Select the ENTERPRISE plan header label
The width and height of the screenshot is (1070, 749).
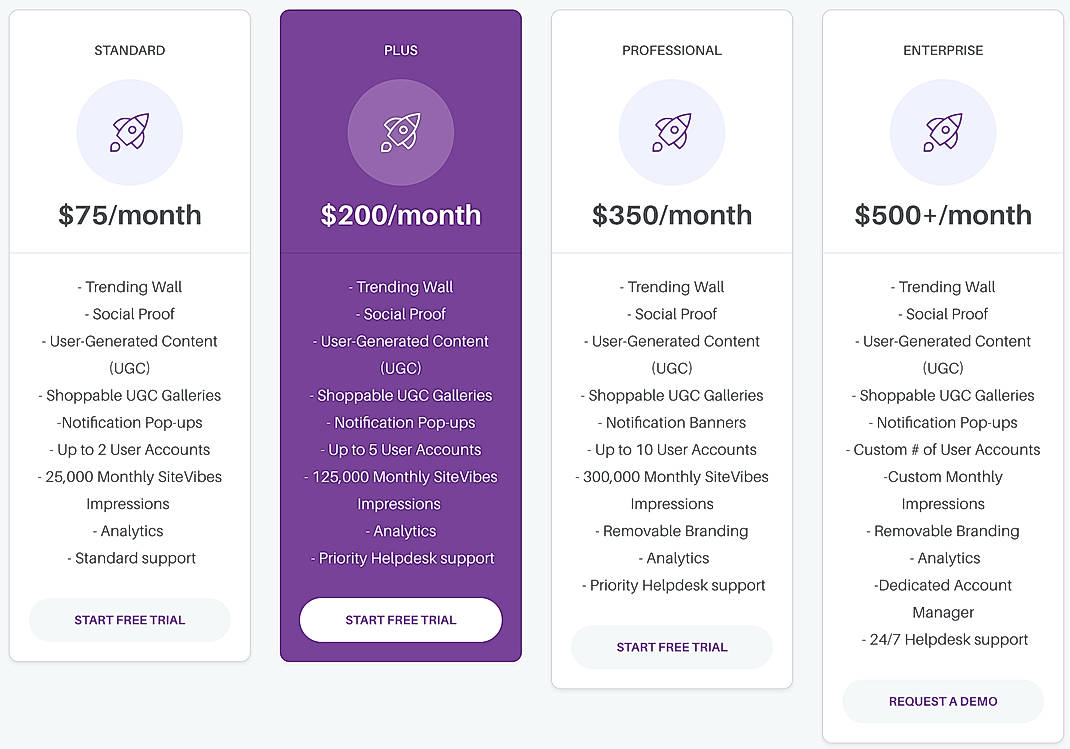942,50
